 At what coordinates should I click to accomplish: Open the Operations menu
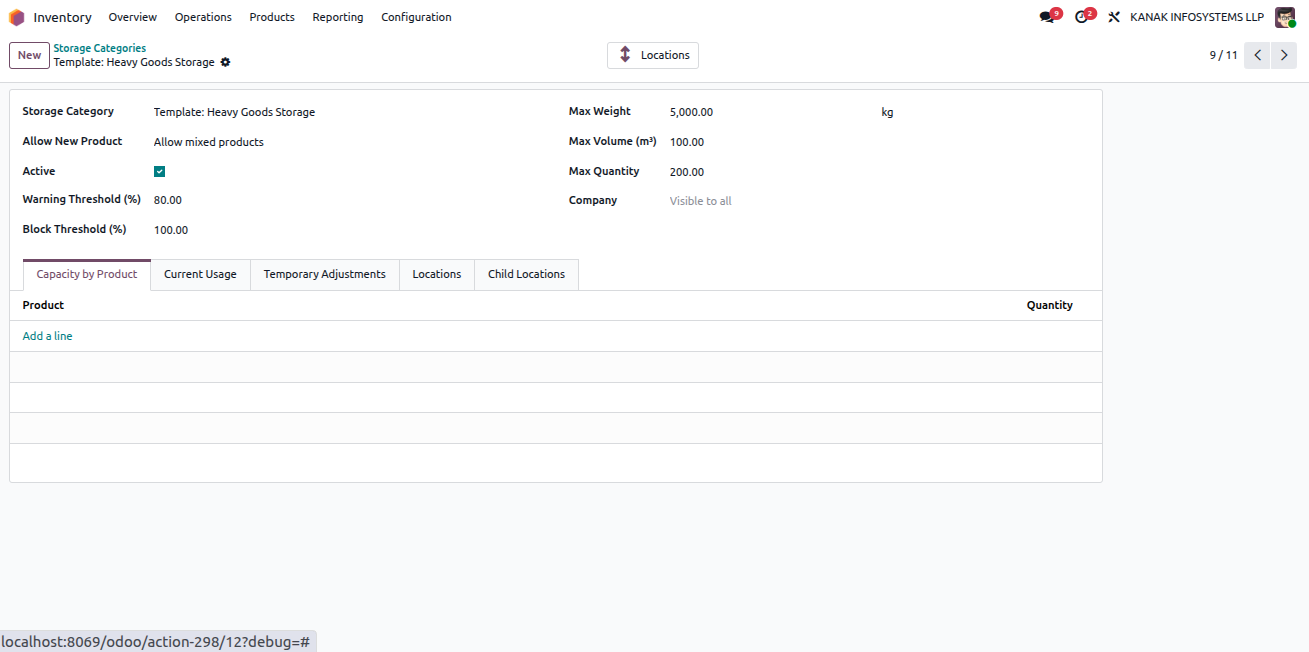(203, 17)
